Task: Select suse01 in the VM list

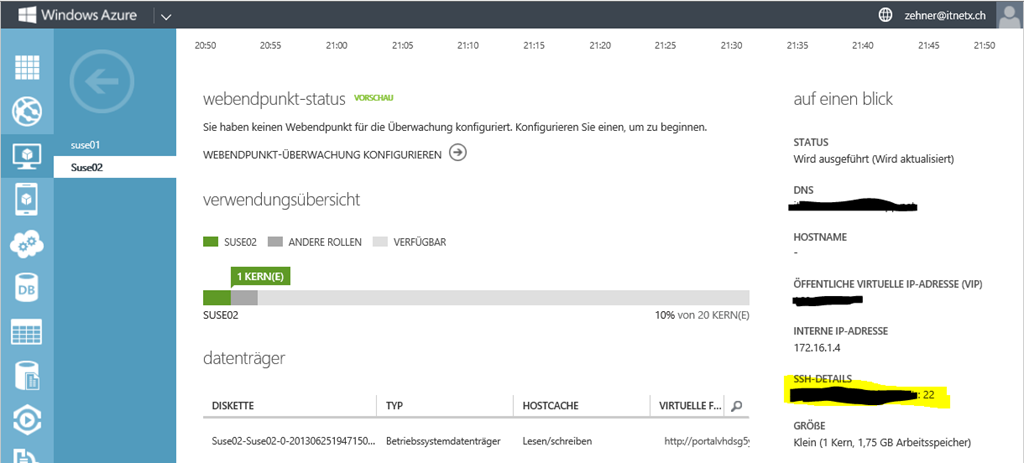Action: 86,145
